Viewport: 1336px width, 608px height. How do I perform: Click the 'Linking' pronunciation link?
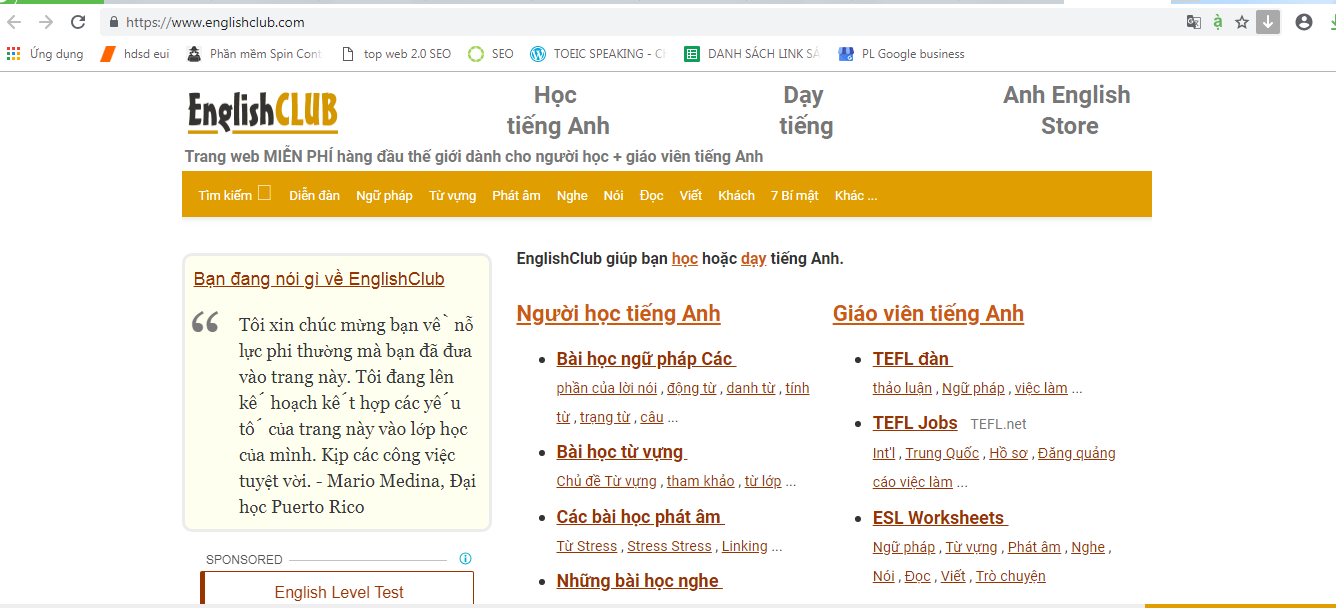click(745, 546)
